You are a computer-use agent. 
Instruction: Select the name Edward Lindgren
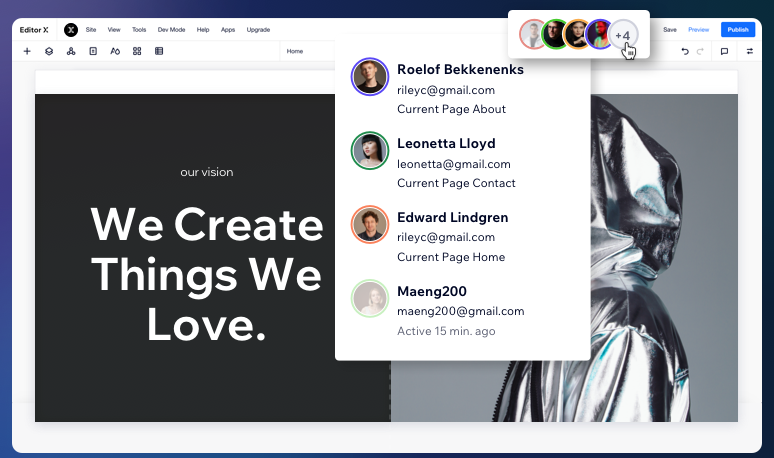[452, 218]
